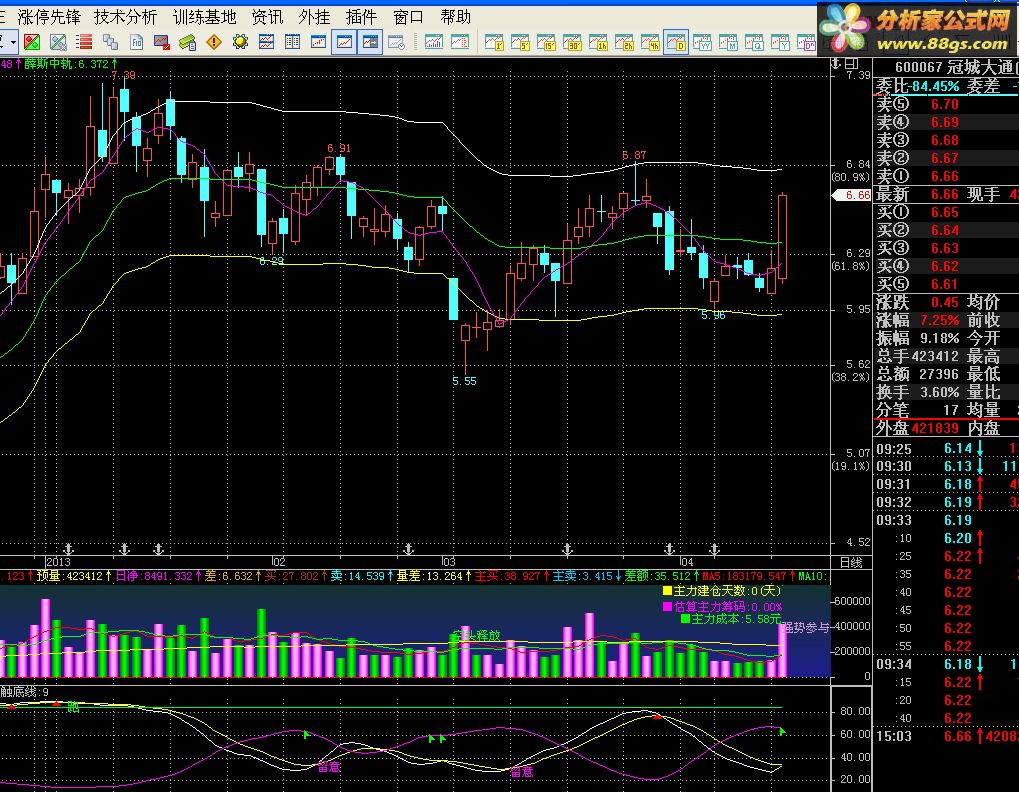Viewport: 1019px width, 792px height.
Task: Click the orange warning diamond icon
Action: click(x=214, y=43)
